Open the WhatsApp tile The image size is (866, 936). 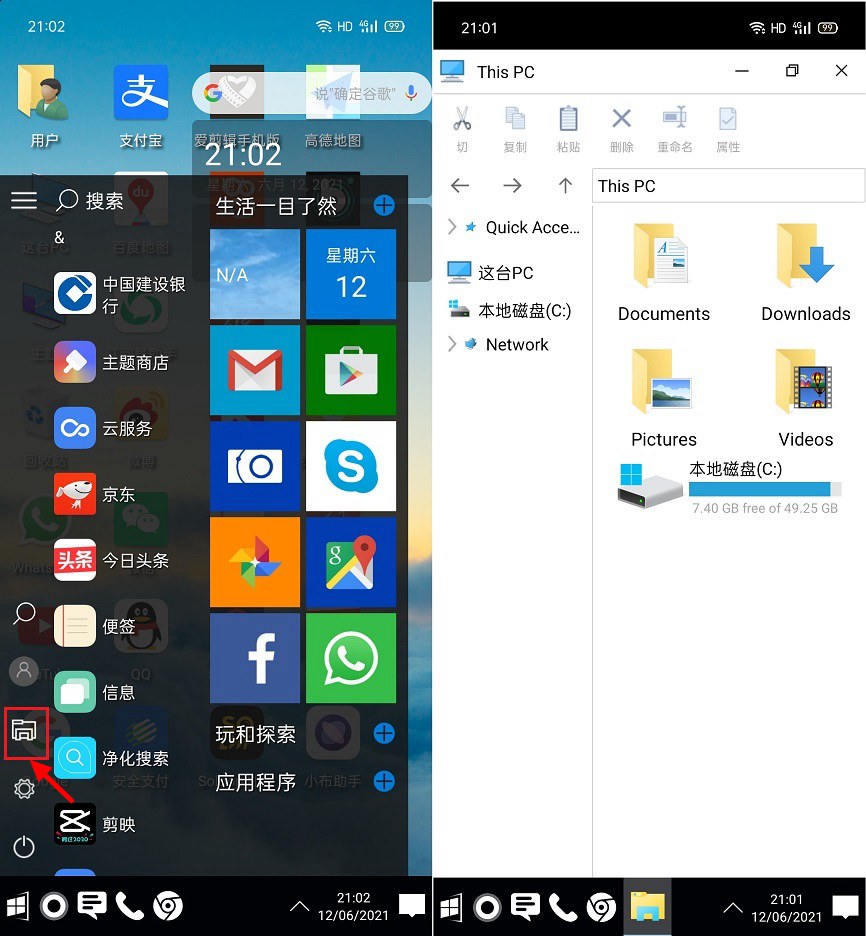pyautogui.click(x=351, y=658)
